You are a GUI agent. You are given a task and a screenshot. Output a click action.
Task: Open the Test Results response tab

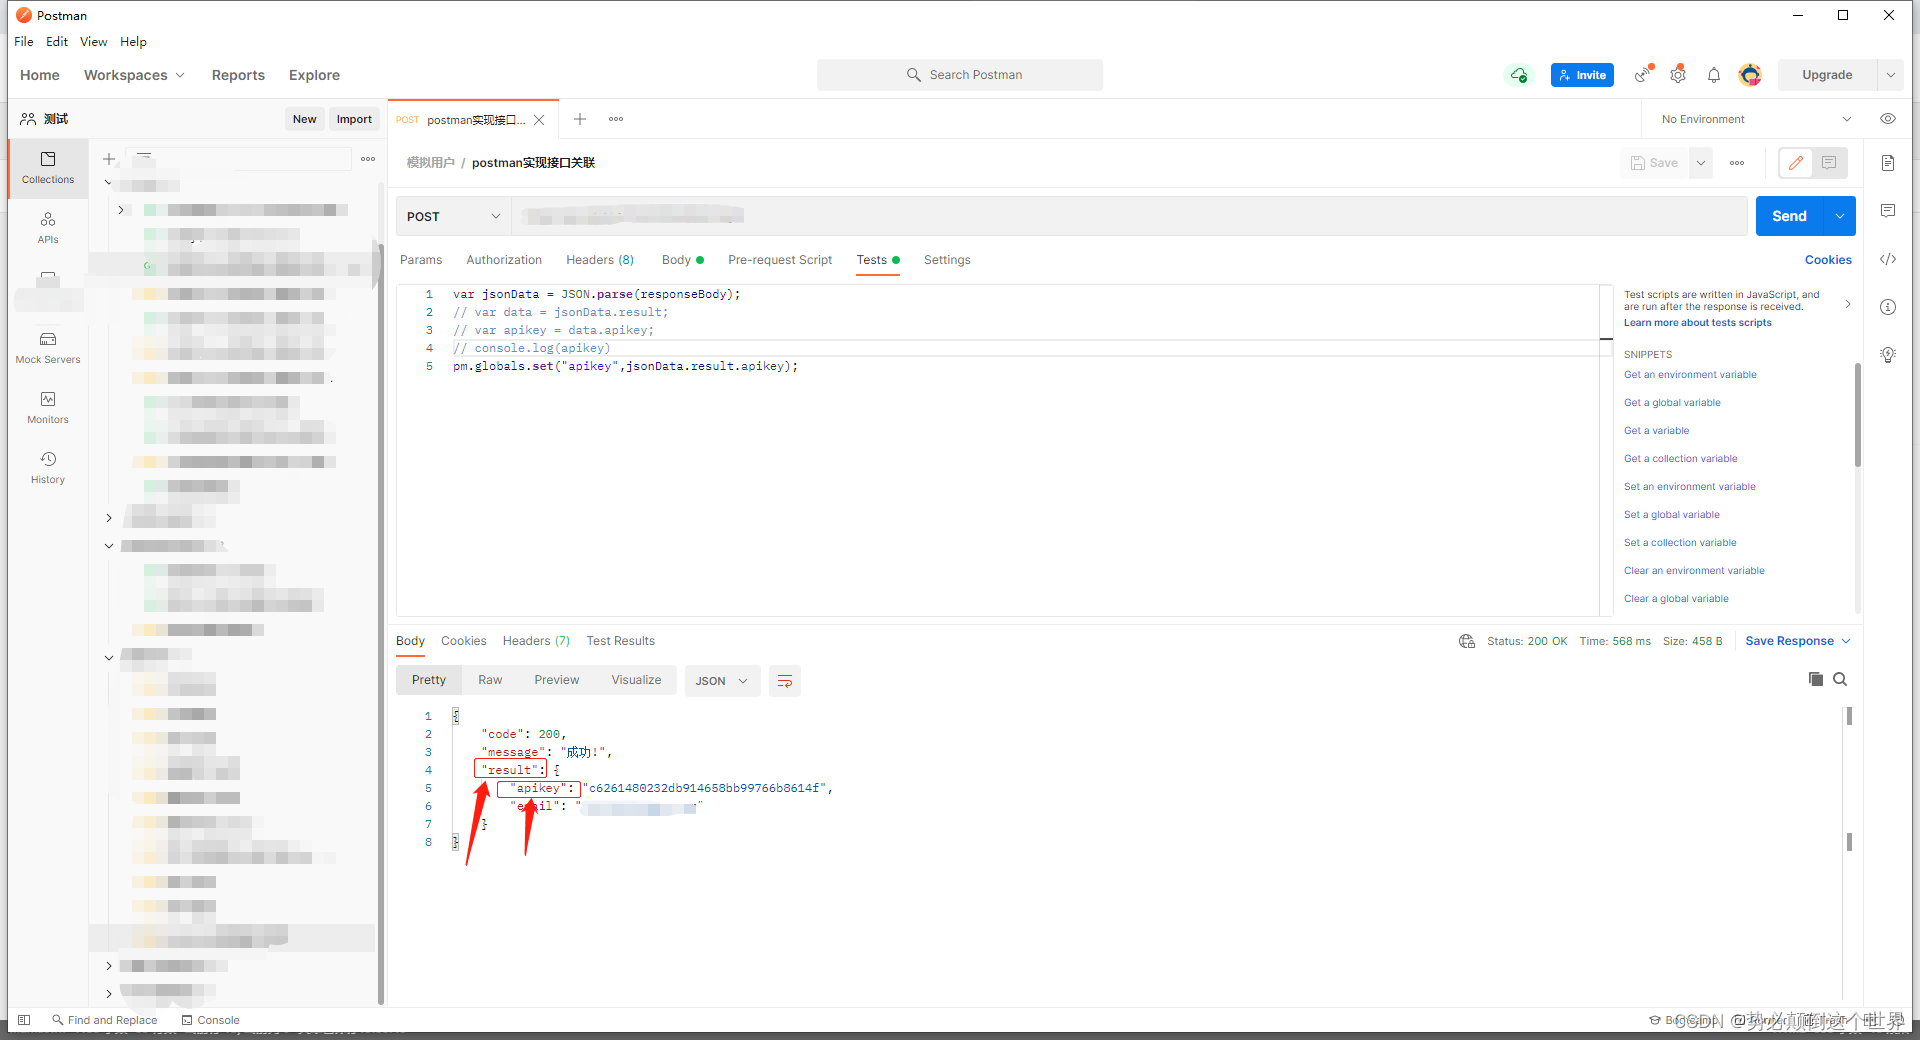[x=620, y=641]
